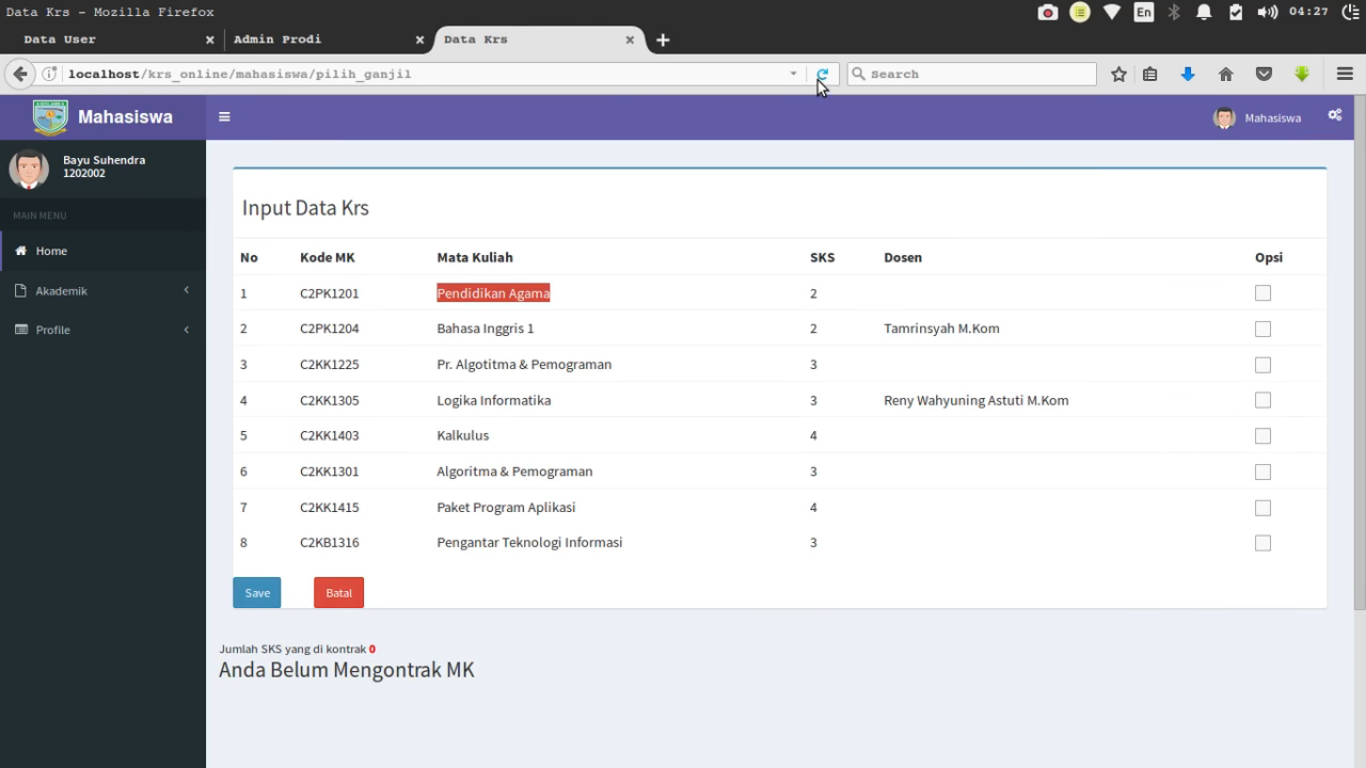The width and height of the screenshot is (1366, 768).
Task: Select Home in the main menu
Action: (x=51, y=251)
